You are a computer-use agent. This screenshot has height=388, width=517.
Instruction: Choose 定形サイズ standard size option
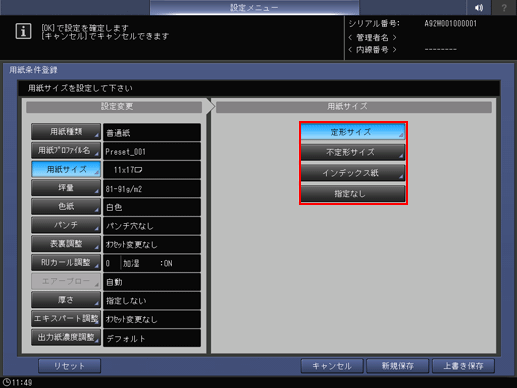coord(353,132)
